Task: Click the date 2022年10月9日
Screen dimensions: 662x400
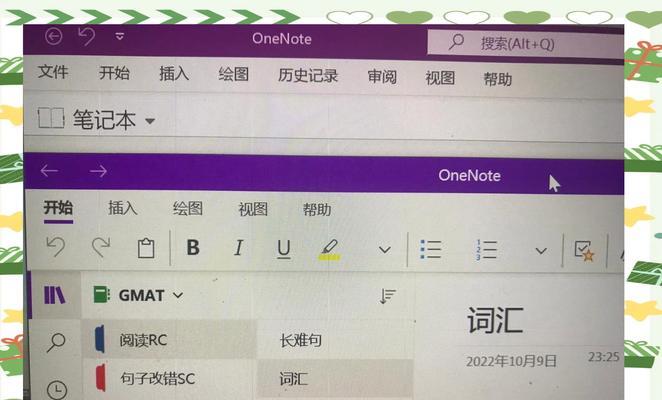Action: [x=511, y=361]
